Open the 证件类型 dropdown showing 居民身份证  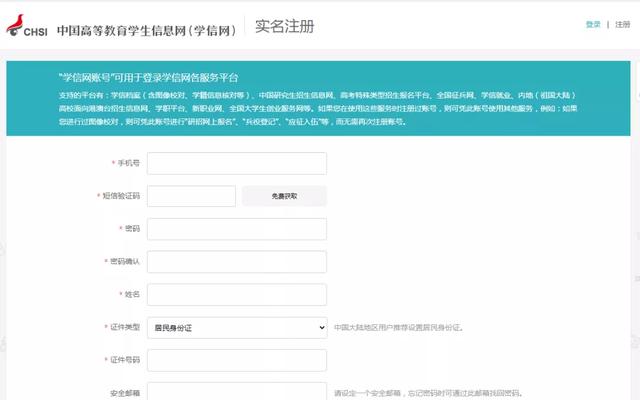(237, 328)
